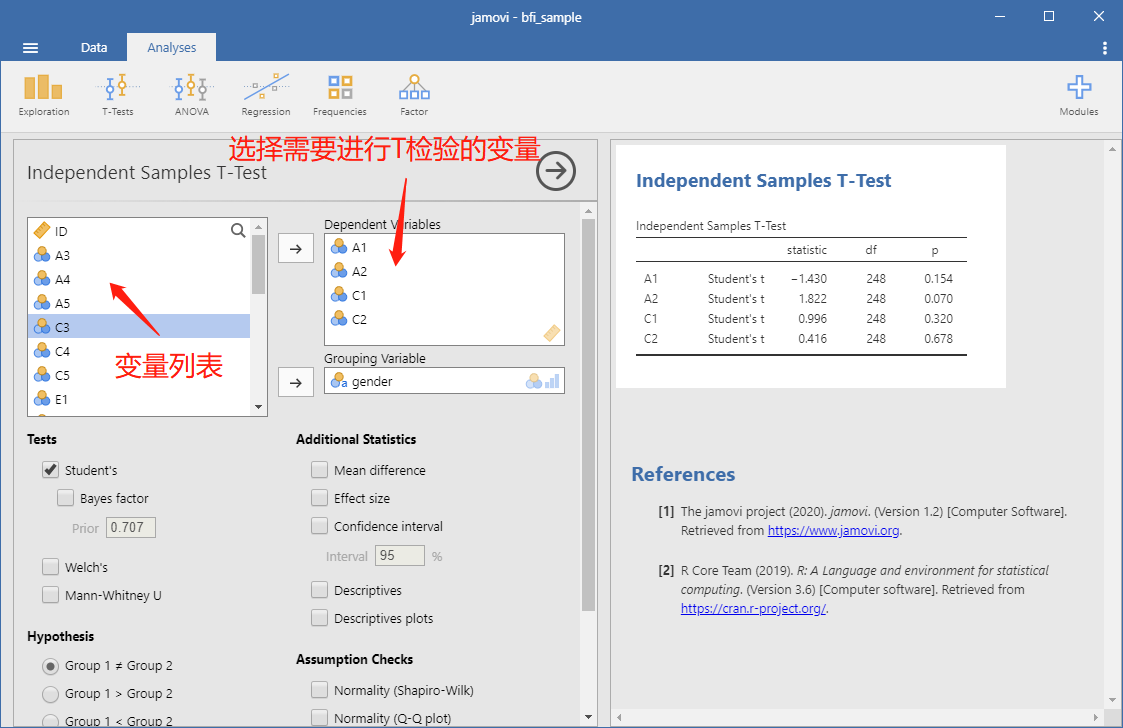Select Group 1 < Group 2 hypothesis
The height and width of the screenshot is (728, 1123).
point(50,721)
